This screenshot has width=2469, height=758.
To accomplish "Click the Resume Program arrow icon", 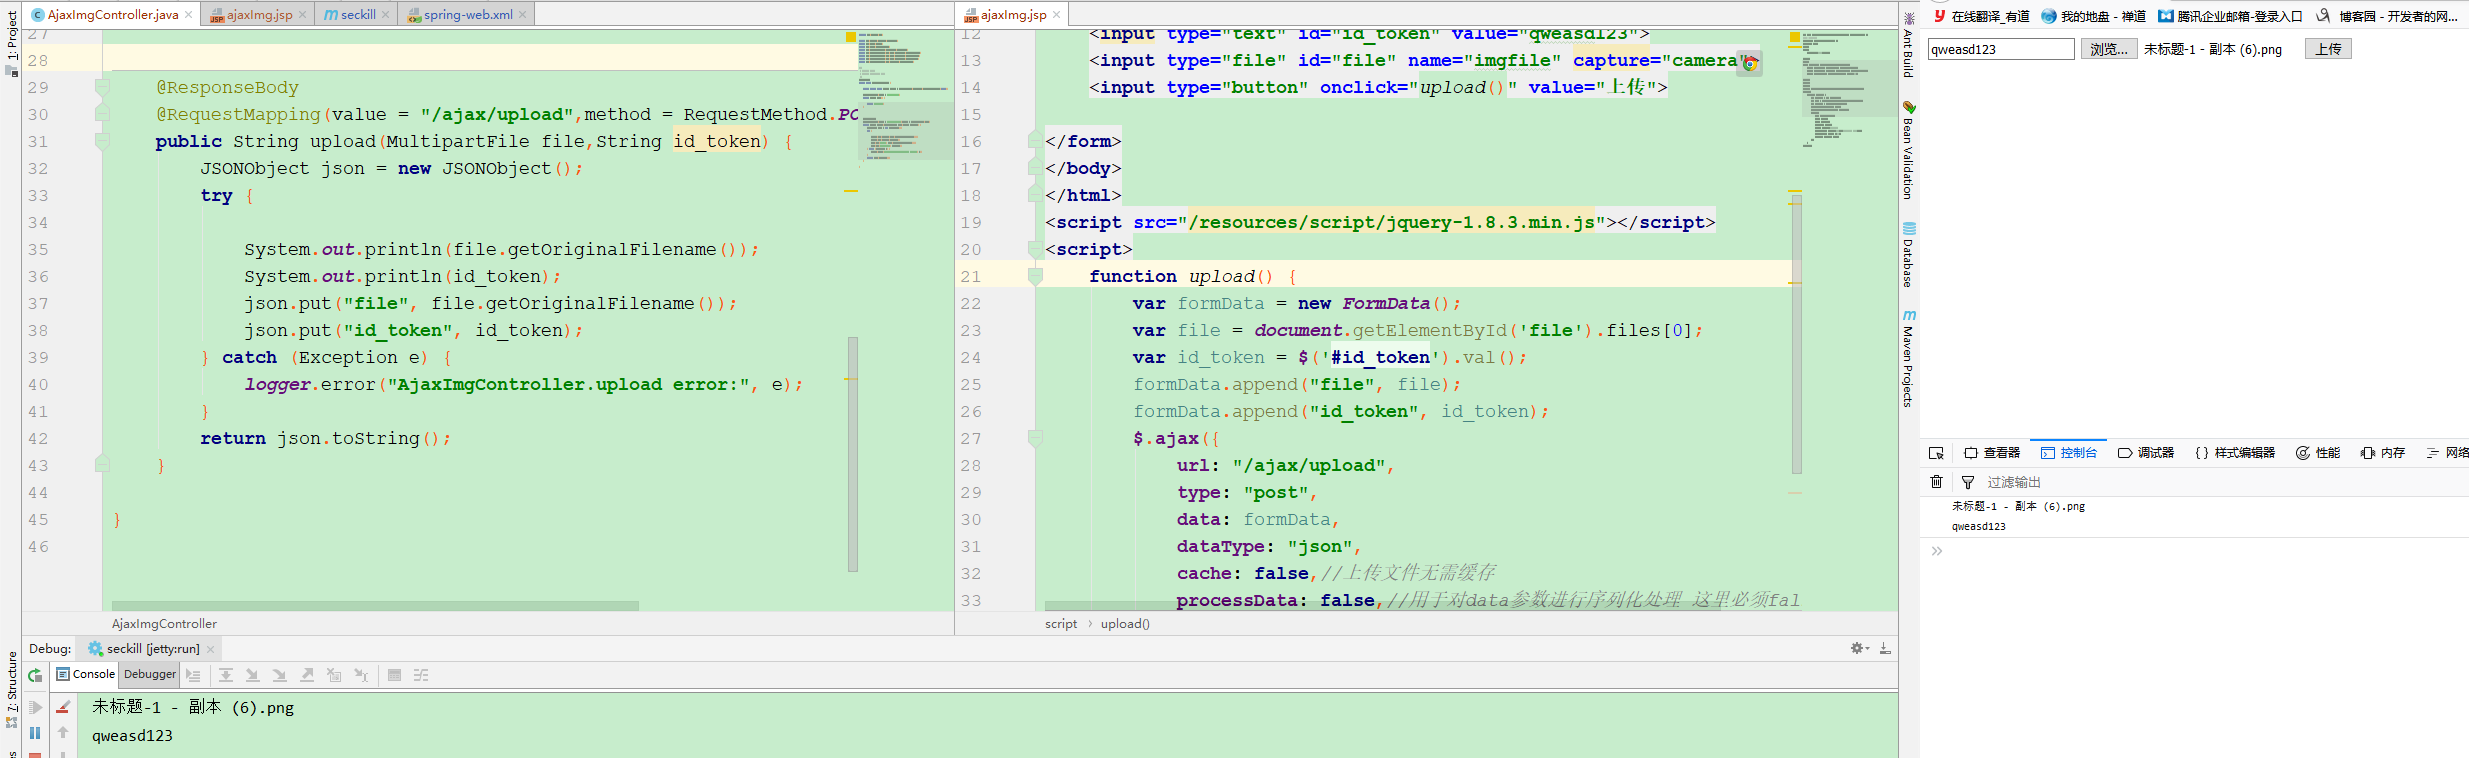I will tap(35, 707).
